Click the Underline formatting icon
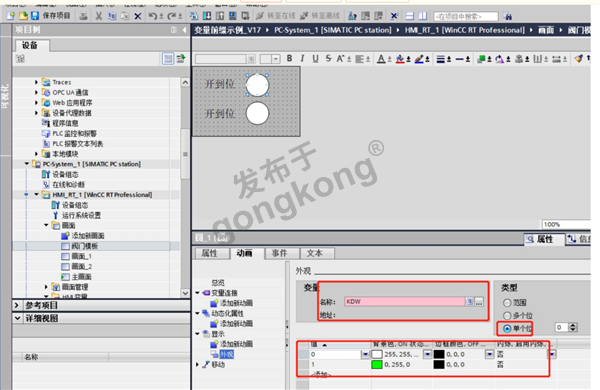This screenshot has width=600, height=390. pos(315,59)
